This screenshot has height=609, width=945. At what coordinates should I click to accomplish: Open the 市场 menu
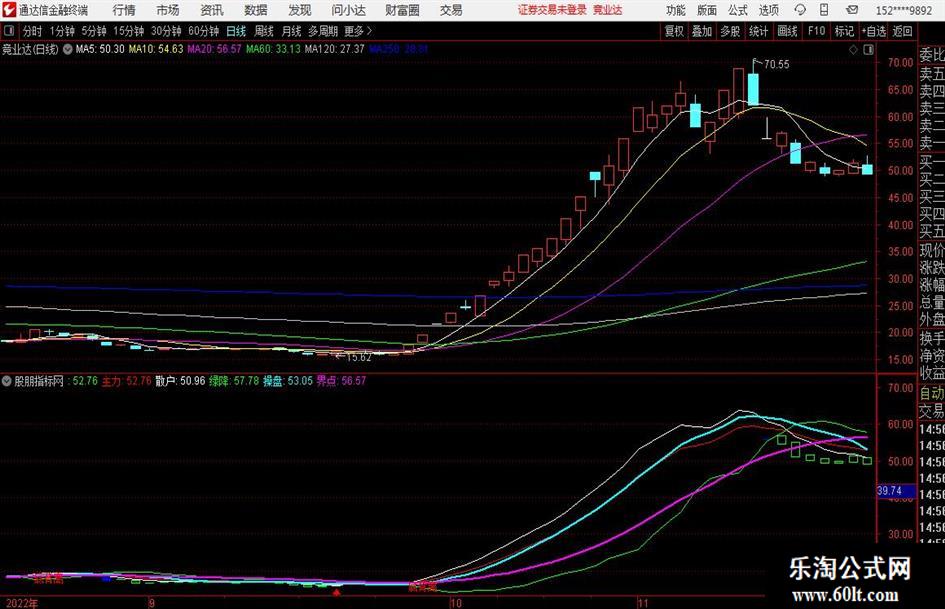point(168,10)
